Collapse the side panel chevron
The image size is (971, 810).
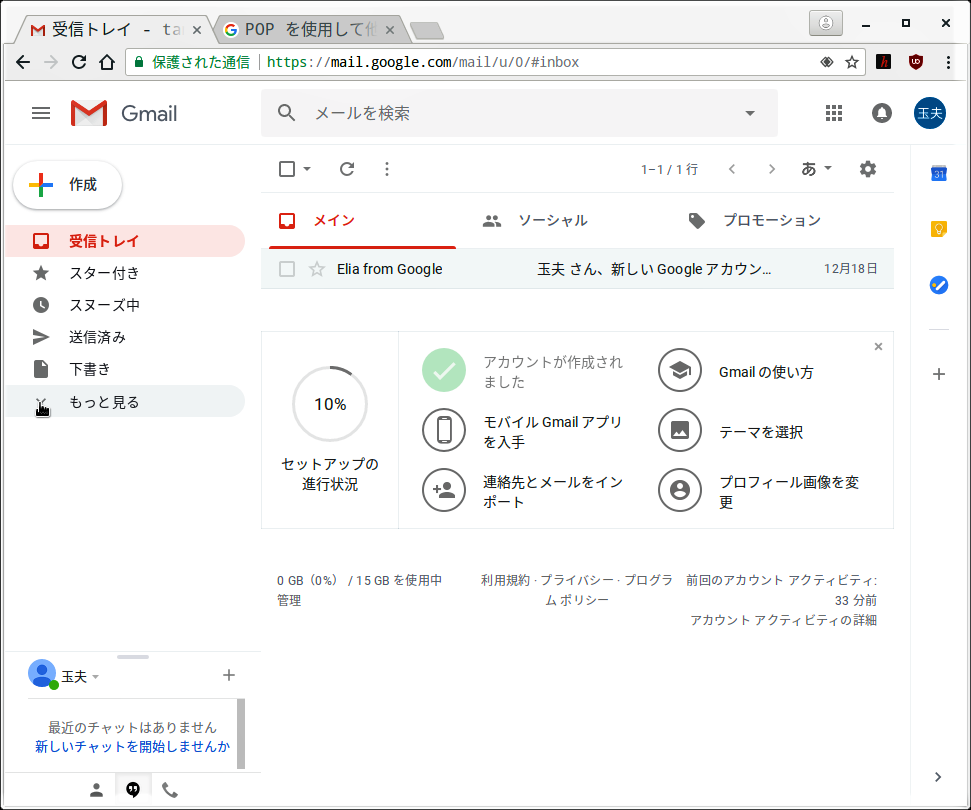(938, 777)
